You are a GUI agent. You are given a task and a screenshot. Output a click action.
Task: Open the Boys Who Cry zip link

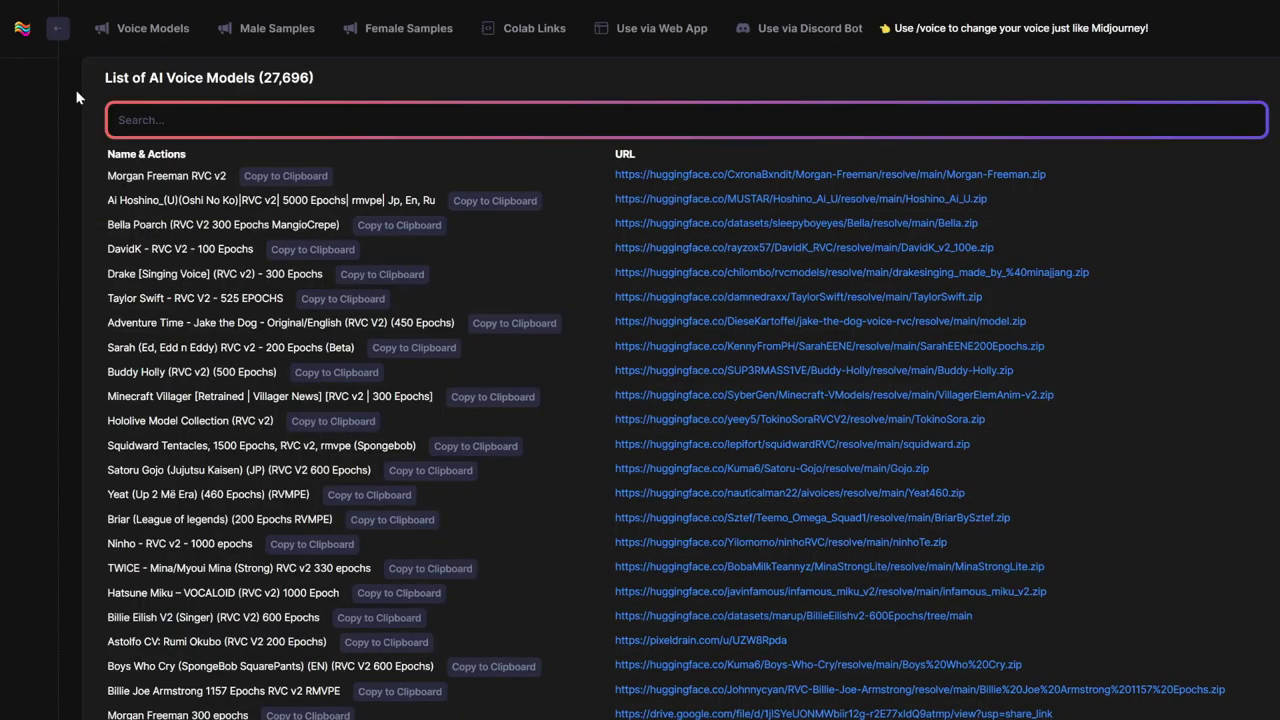[x=818, y=665]
